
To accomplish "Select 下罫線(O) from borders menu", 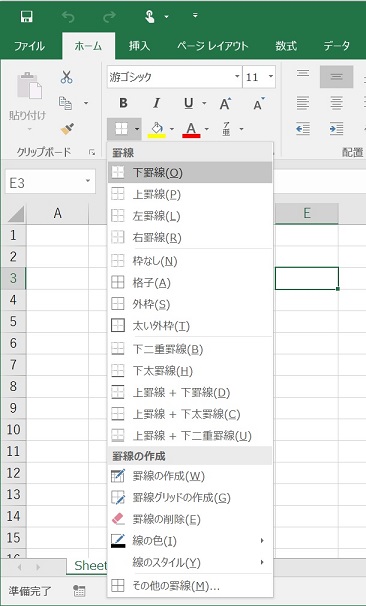I will pos(190,172).
